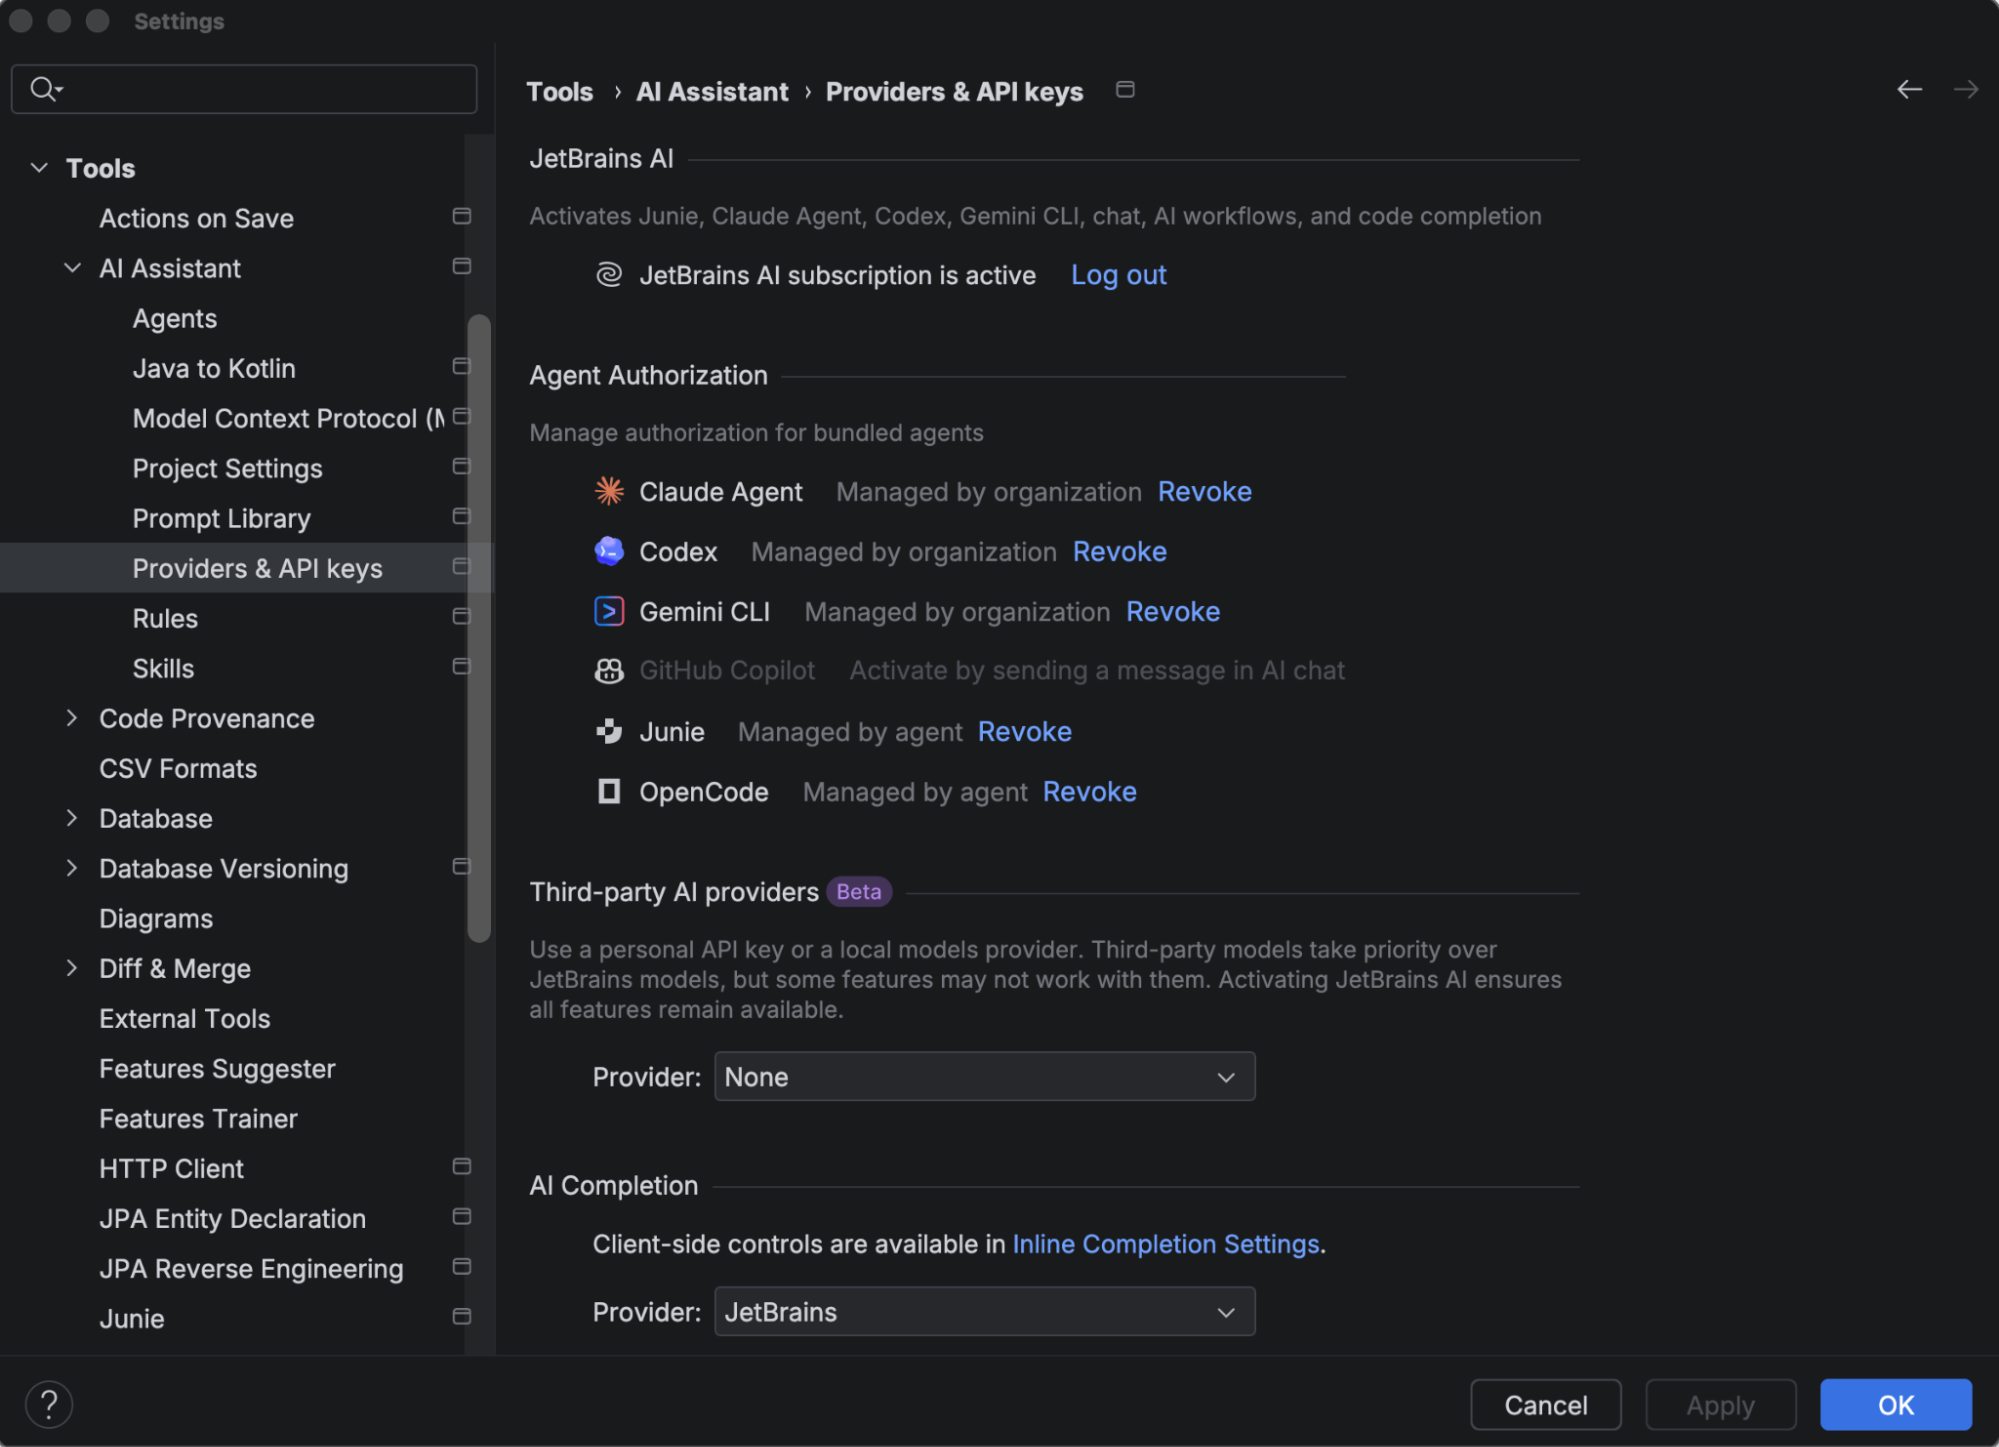Select Model Context Protocol settings page
Viewport: 1999px width, 1447px height.
point(288,418)
